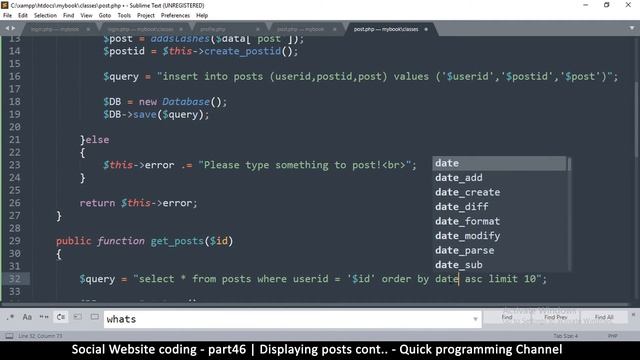Click line number 29 in gutter

[x=15, y=241]
